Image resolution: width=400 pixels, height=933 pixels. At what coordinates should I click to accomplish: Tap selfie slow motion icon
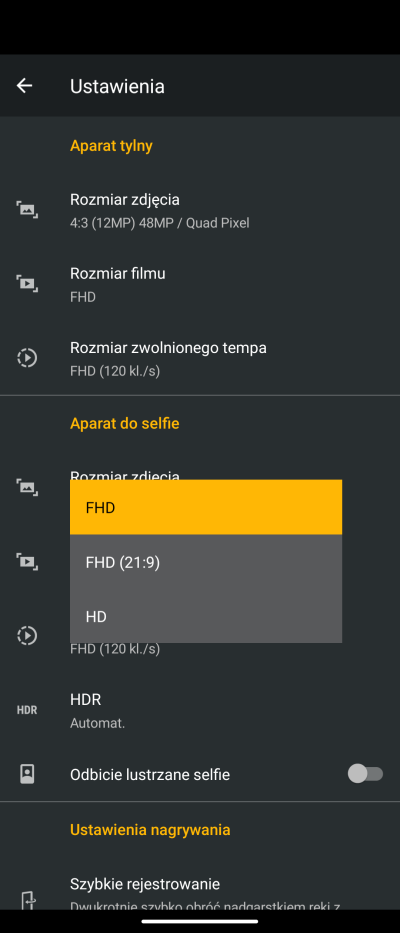pyautogui.click(x=27, y=635)
